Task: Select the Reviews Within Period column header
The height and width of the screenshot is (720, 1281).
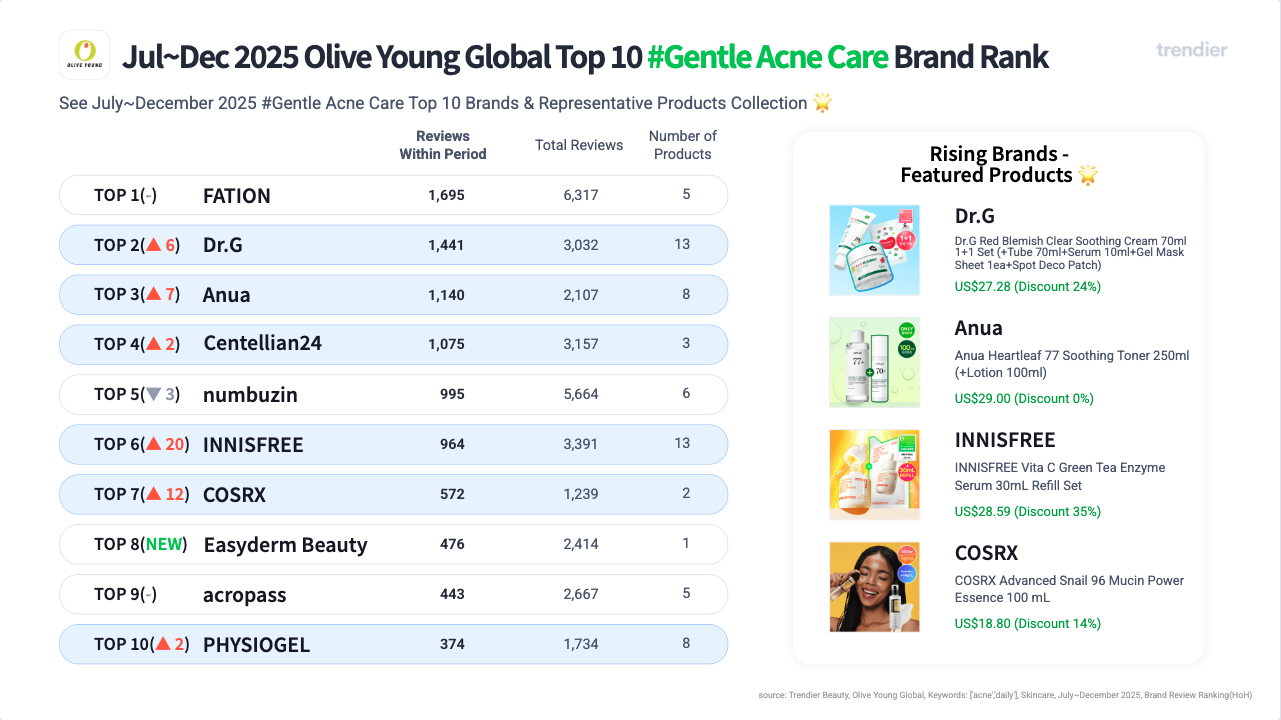Action: tap(443, 145)
